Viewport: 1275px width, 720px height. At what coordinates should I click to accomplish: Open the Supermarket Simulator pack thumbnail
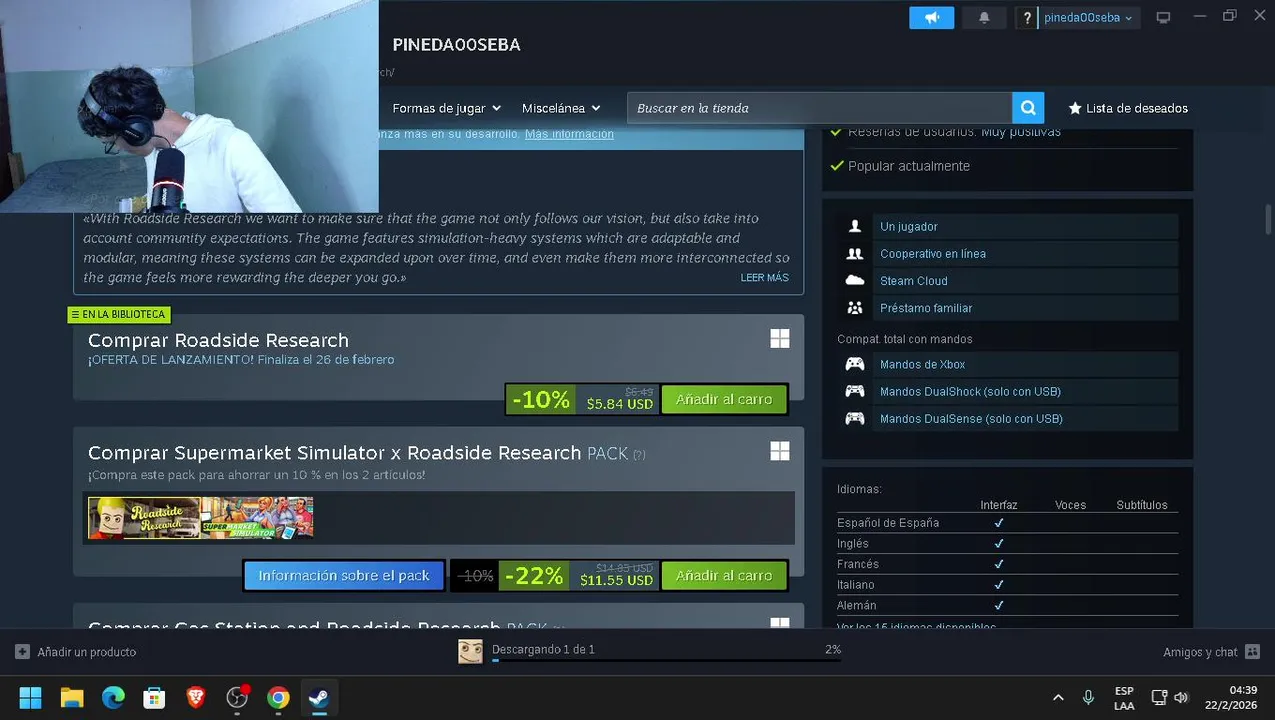tap(257, 518)
